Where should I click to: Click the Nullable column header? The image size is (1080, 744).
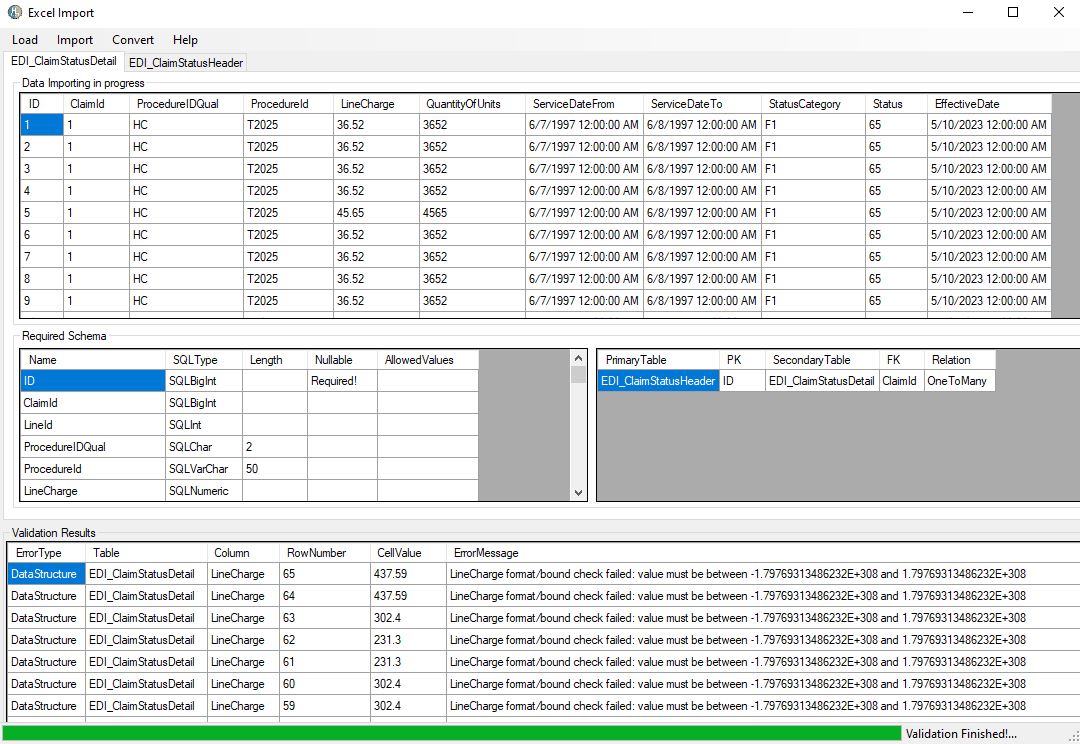(x=342, y=360)
